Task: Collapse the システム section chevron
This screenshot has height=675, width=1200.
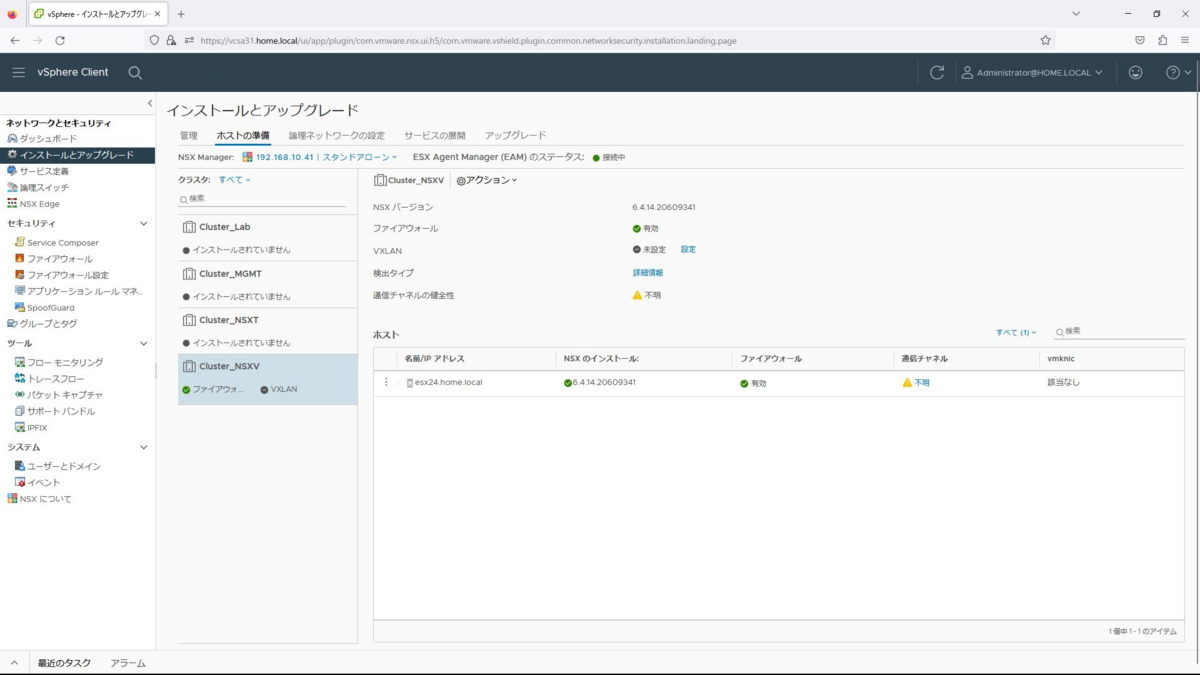Action: coord(144,448)
